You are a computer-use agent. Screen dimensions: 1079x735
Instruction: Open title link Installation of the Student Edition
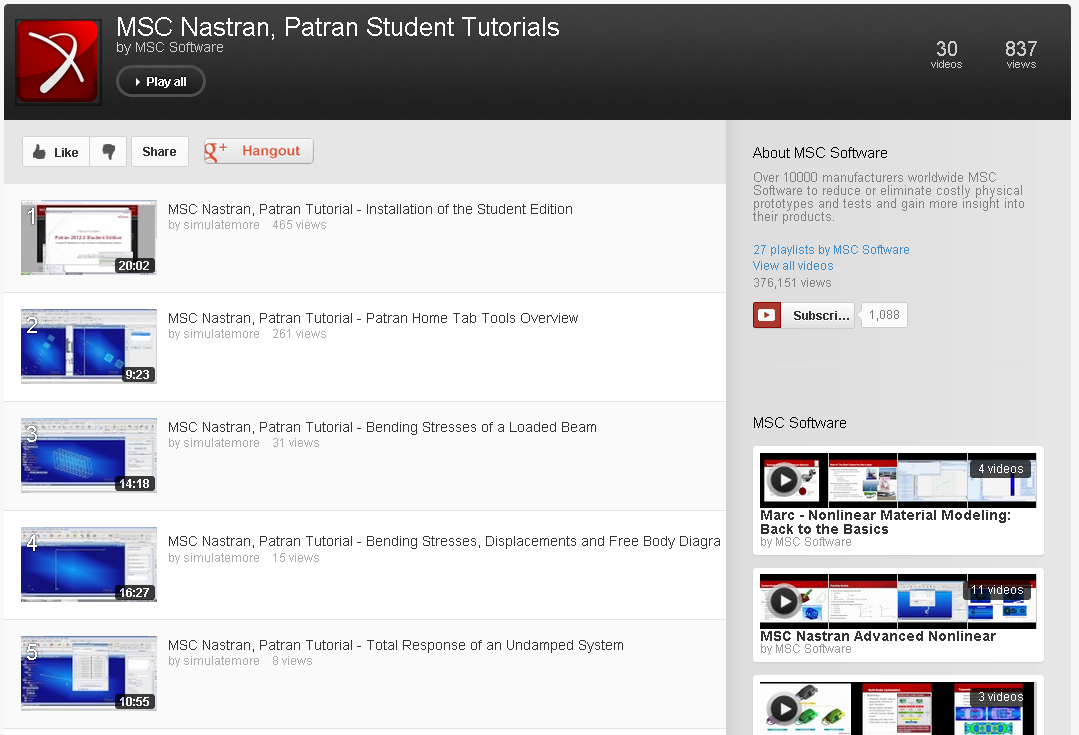point(370,209)
